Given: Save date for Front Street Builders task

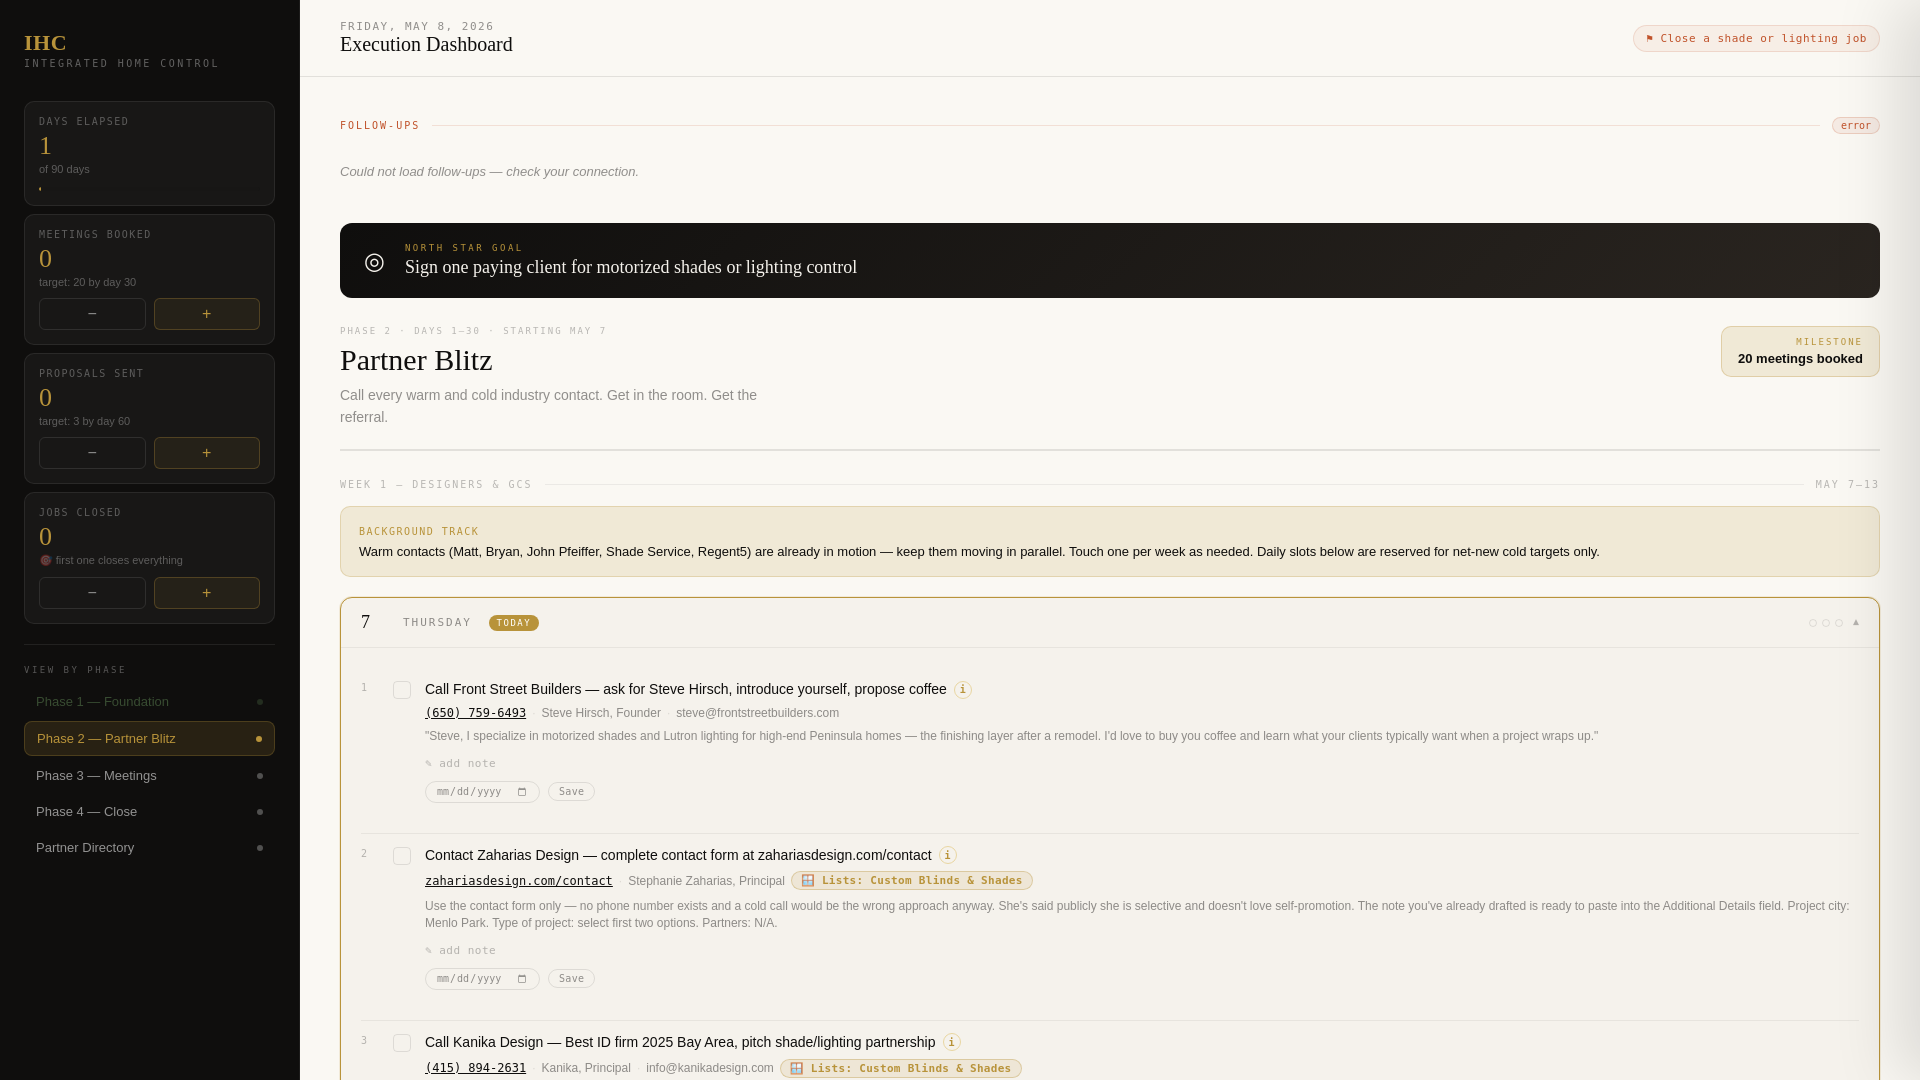Looking at the screenshot, I should coord(571,792).
